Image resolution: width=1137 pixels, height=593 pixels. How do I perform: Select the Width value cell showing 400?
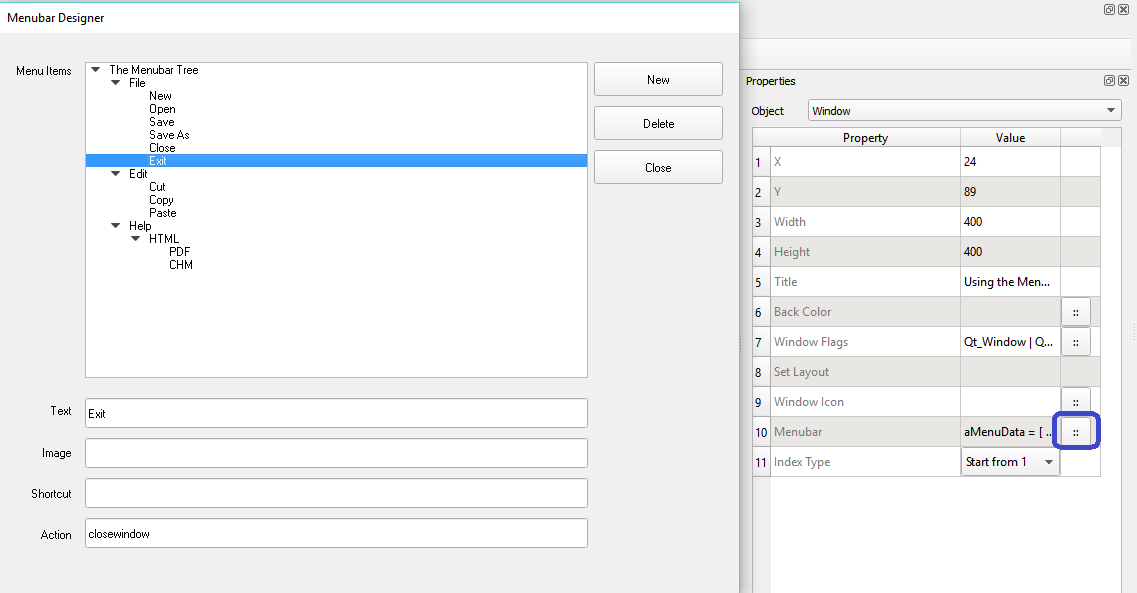1010,221
